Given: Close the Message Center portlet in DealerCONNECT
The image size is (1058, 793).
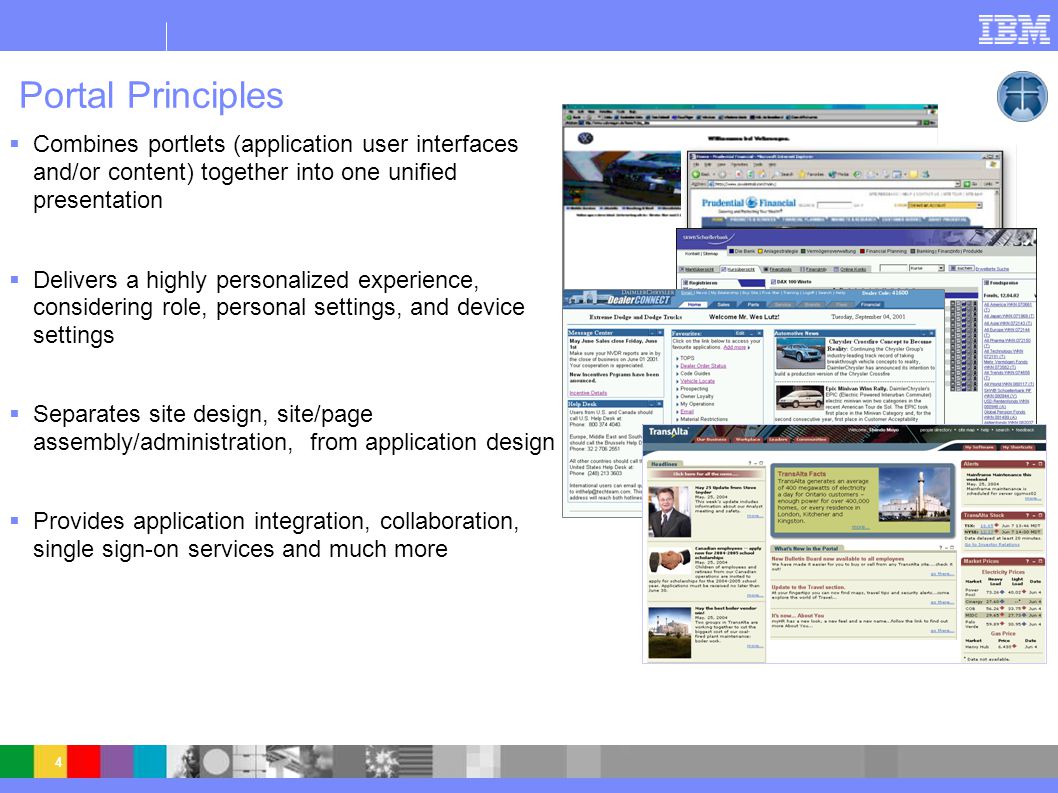Looking at the screenshot, I should click(x=660, y=333).
